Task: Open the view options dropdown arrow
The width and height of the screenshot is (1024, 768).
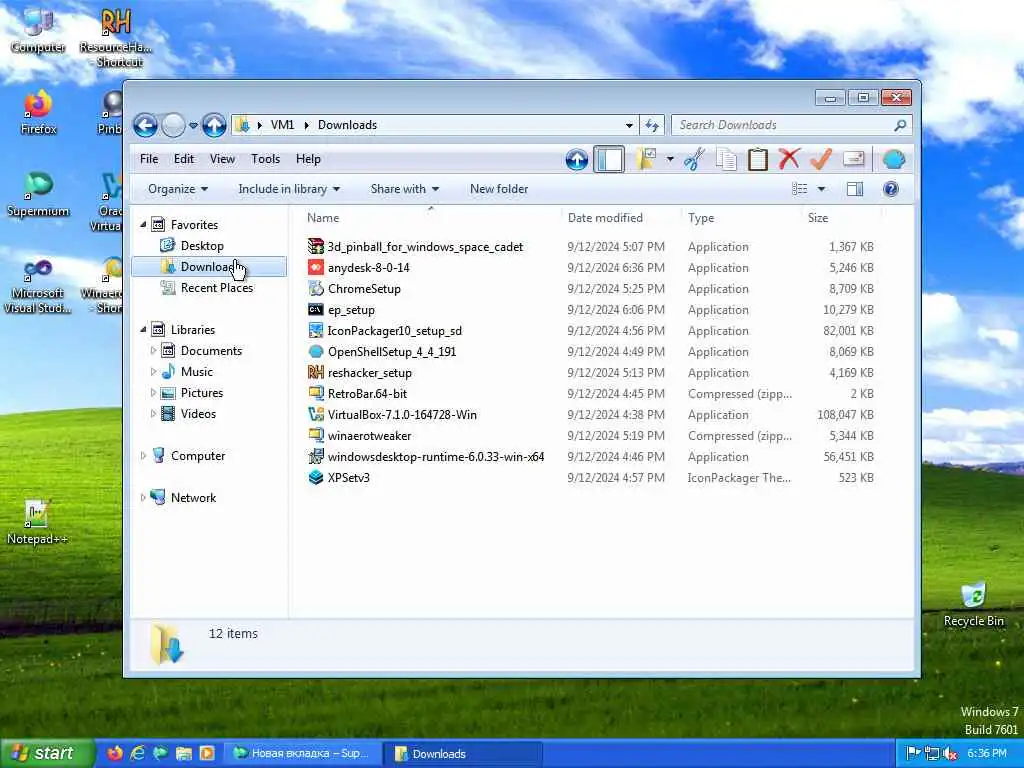Action: pos(822,189)
